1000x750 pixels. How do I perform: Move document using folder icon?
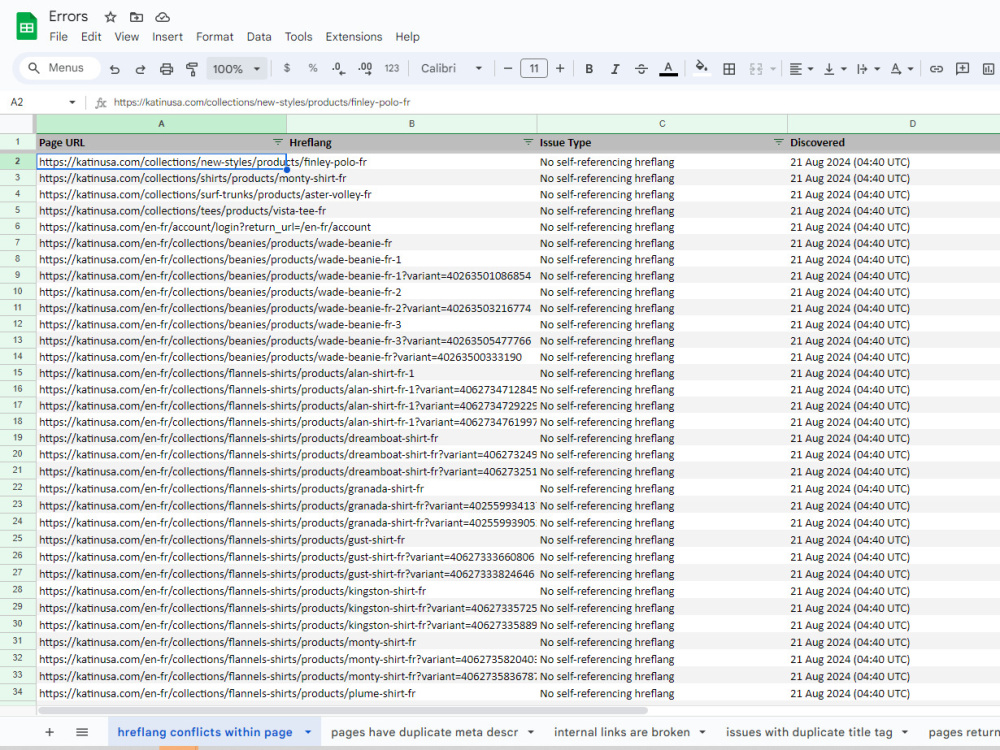point(136,17)
